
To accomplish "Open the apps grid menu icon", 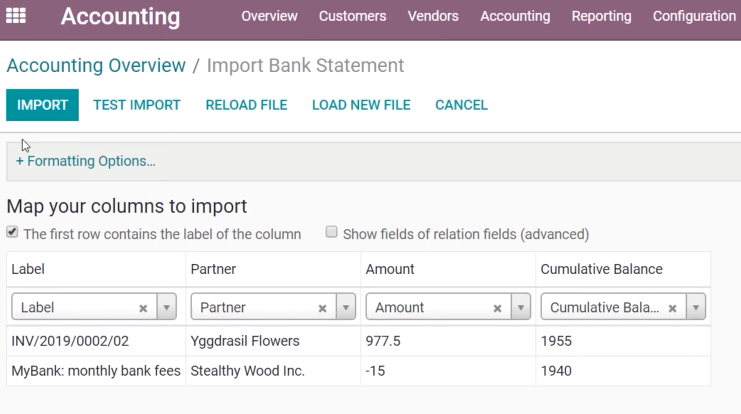I will point(16,16).
